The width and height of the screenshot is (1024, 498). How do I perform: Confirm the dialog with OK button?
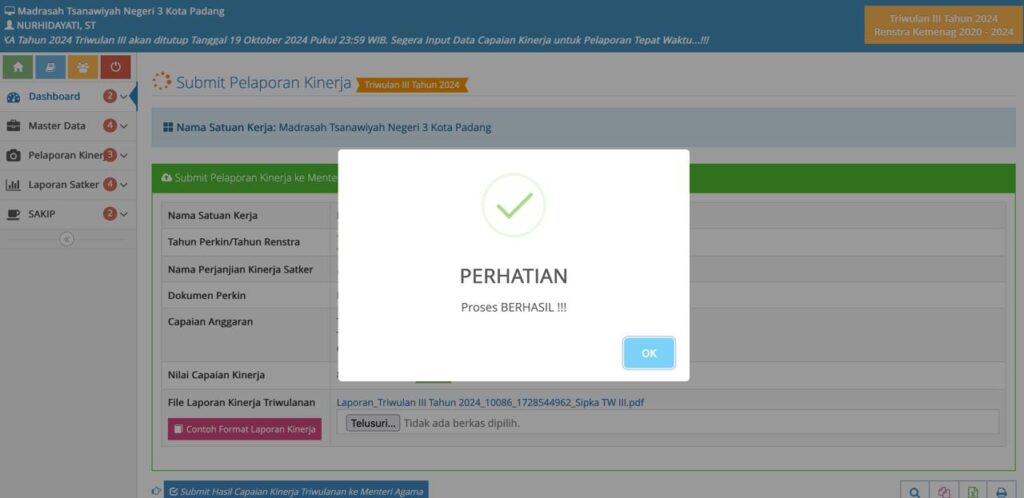tap(648, 353)
